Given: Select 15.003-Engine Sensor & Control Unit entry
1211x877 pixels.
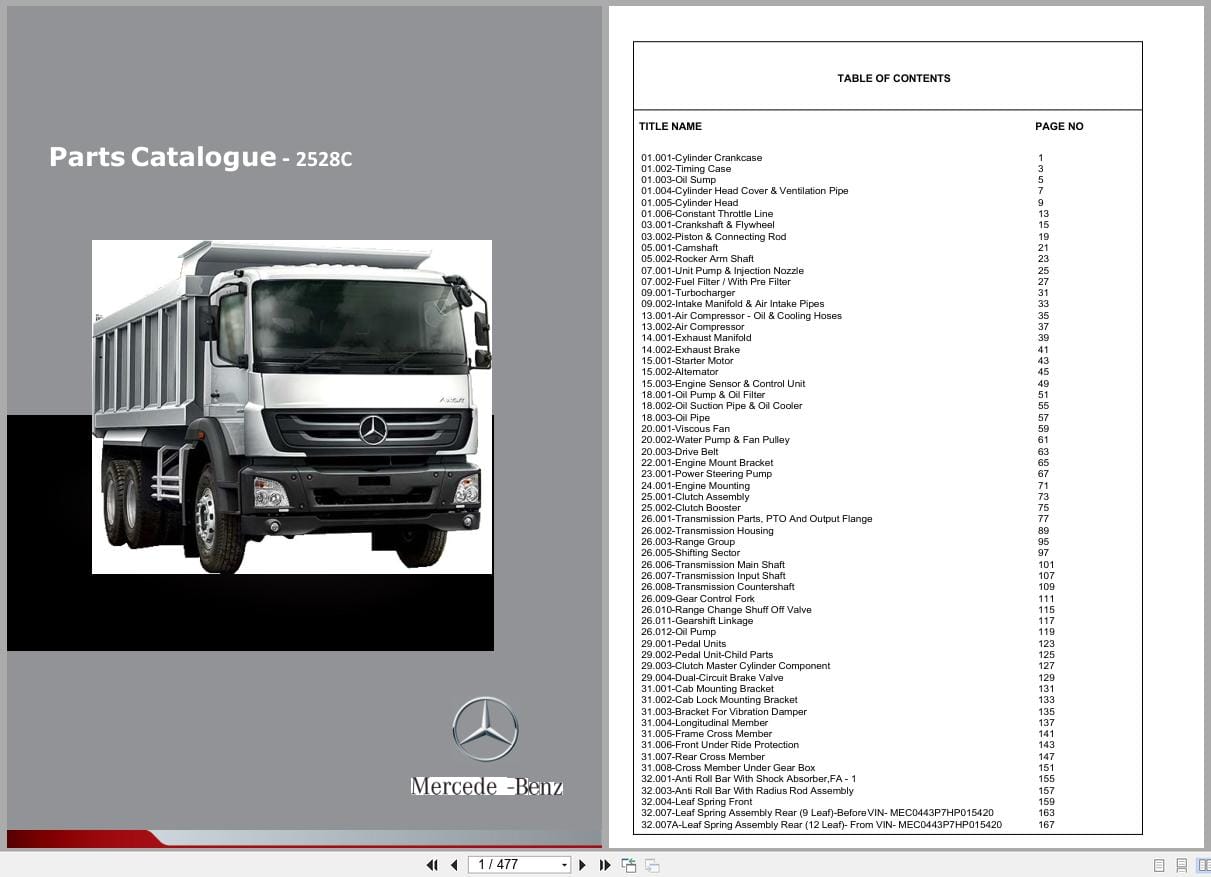Looking at the screenshot, I should click(x=723, y=384).
